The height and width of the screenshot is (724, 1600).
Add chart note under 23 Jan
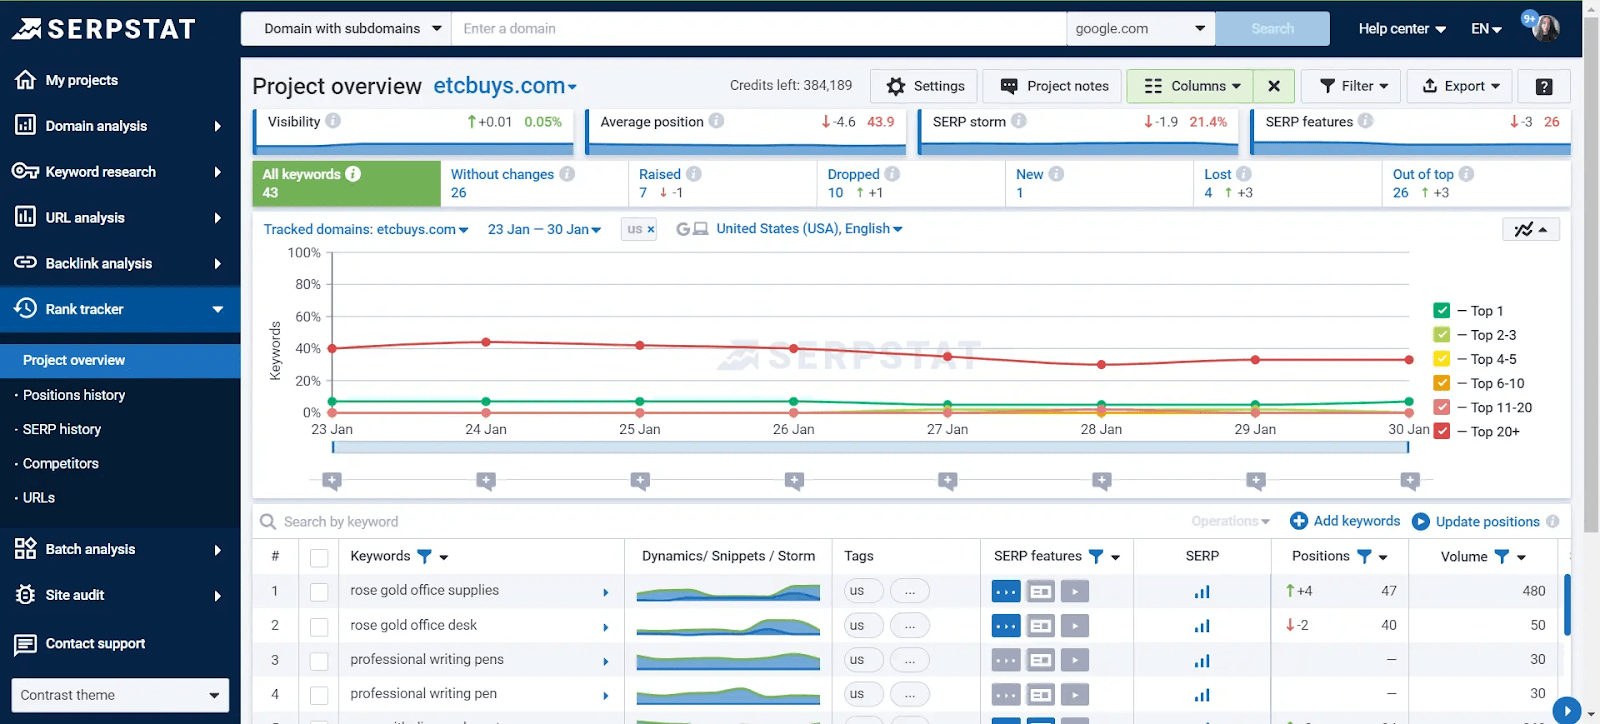click(x=332, y=481)
